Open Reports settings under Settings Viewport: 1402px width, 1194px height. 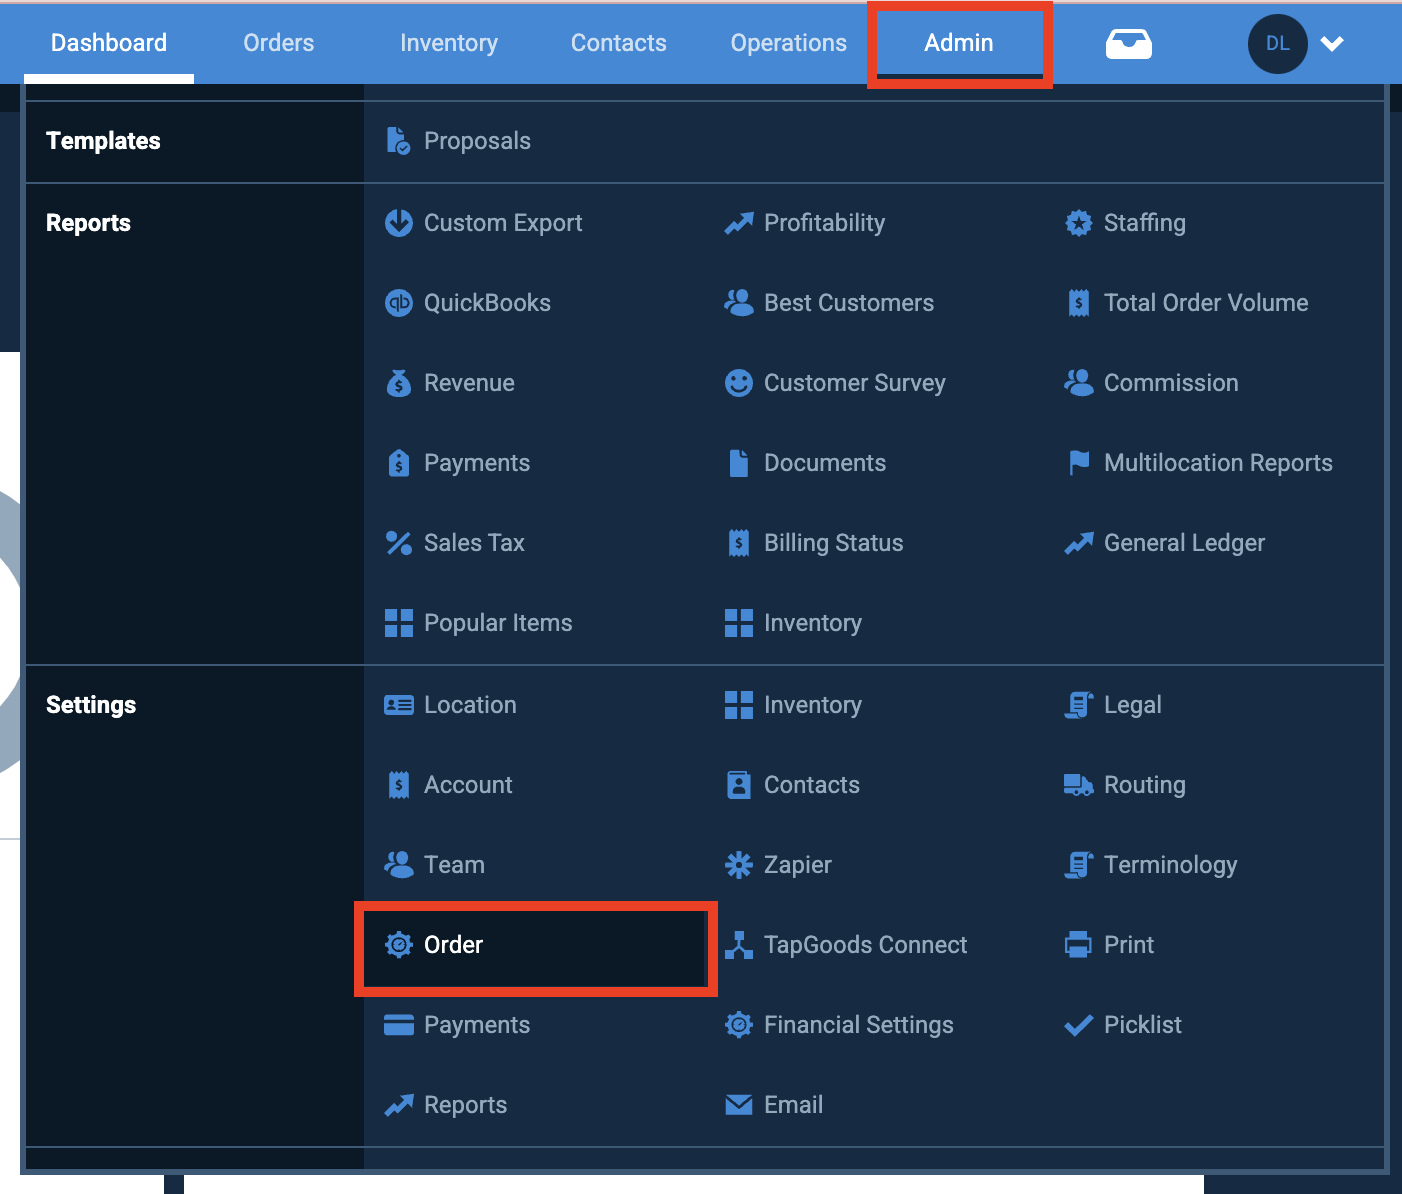(465, 1105)
